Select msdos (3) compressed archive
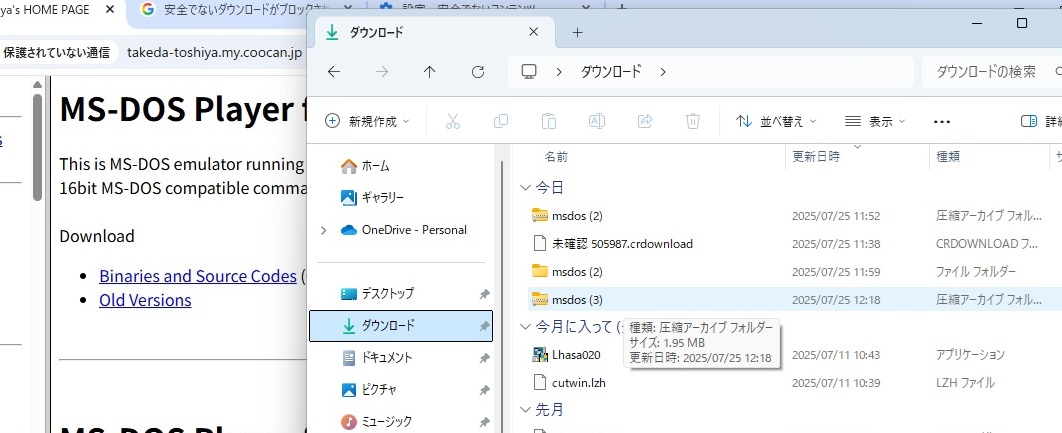This screenshot has width=1062, height=433. (x=792, y=300)
